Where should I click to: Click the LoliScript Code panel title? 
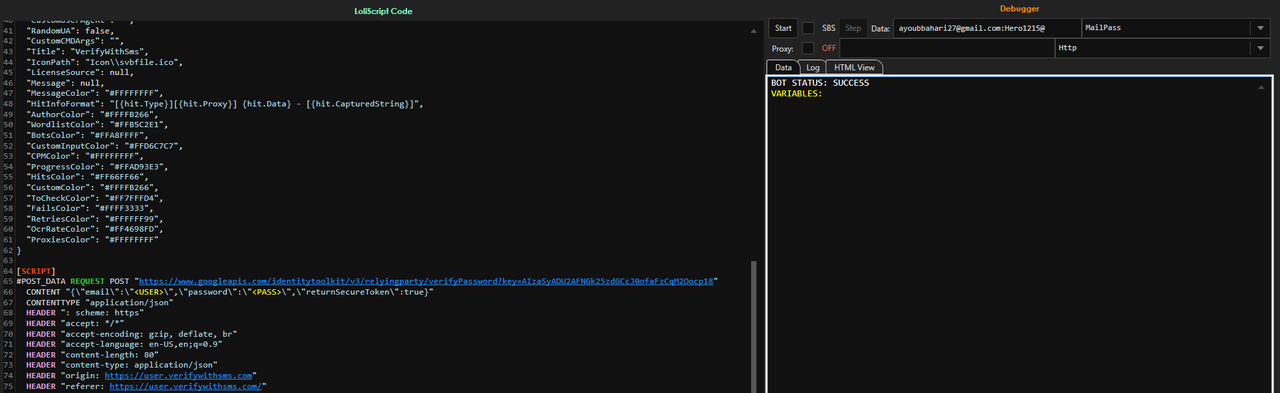[x=382, y=10]
